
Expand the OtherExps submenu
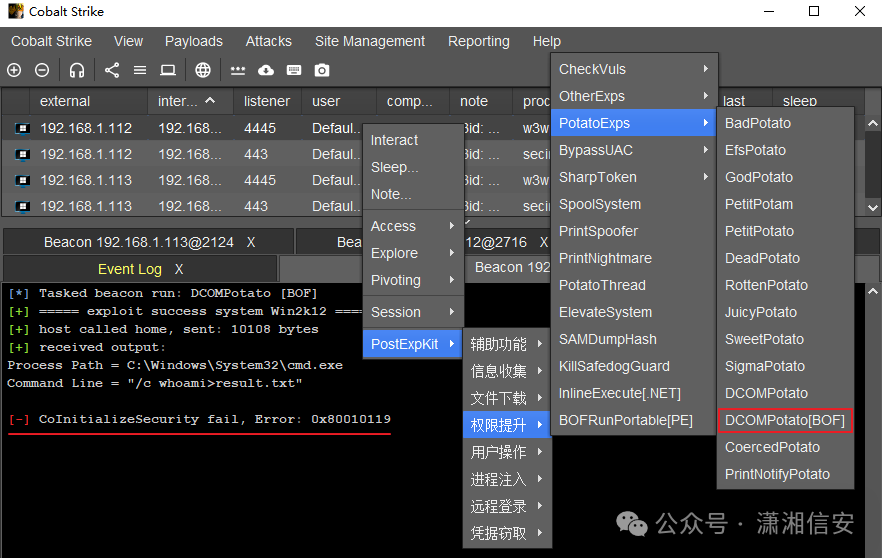coord(634,96)
